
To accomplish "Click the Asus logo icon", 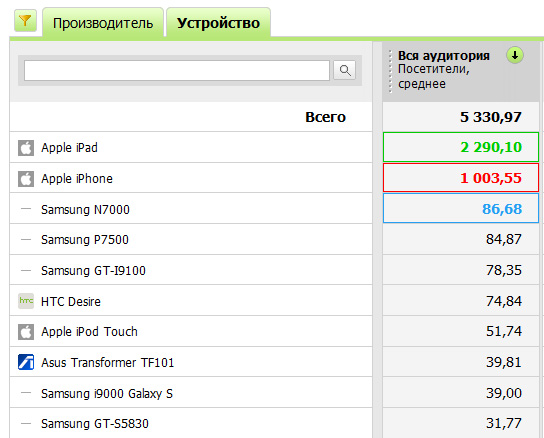I will pos(26,362).
